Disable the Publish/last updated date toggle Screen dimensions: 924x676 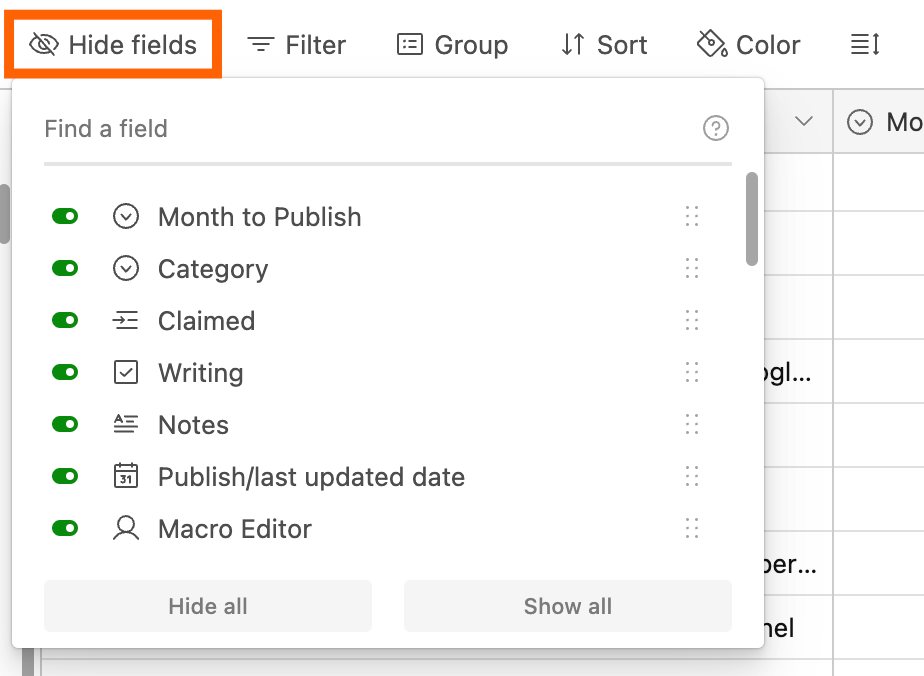[x=65, y=477]
